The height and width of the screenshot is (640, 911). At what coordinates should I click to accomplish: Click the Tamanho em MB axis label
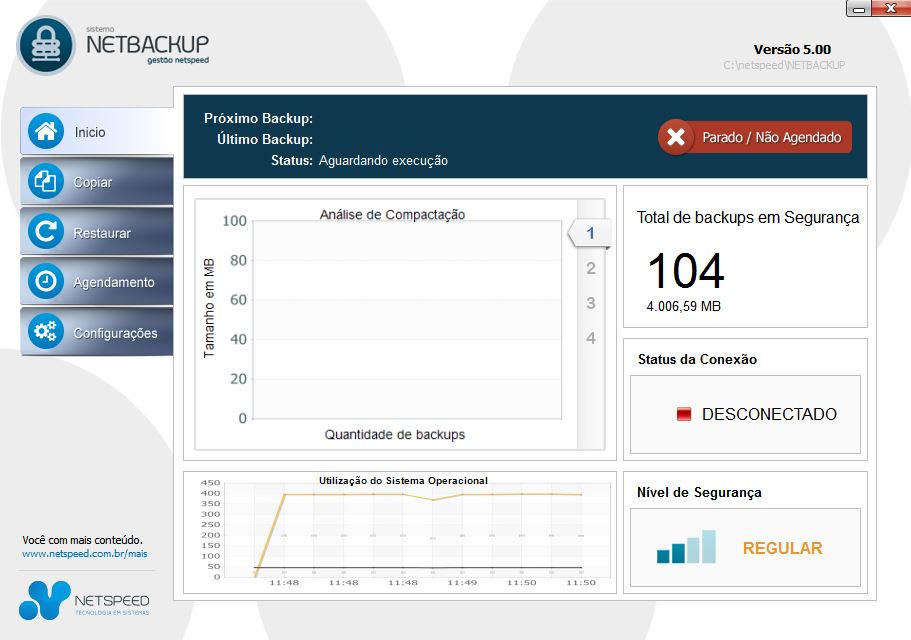[209, 308]
